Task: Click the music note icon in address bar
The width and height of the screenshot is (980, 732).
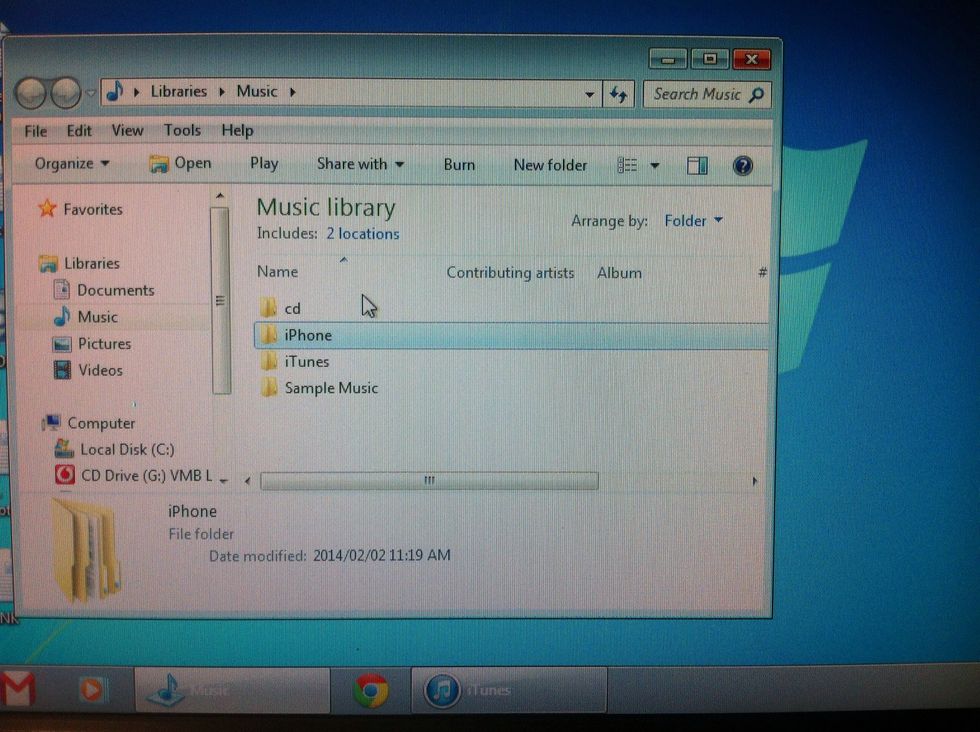Action: [115, 92]
